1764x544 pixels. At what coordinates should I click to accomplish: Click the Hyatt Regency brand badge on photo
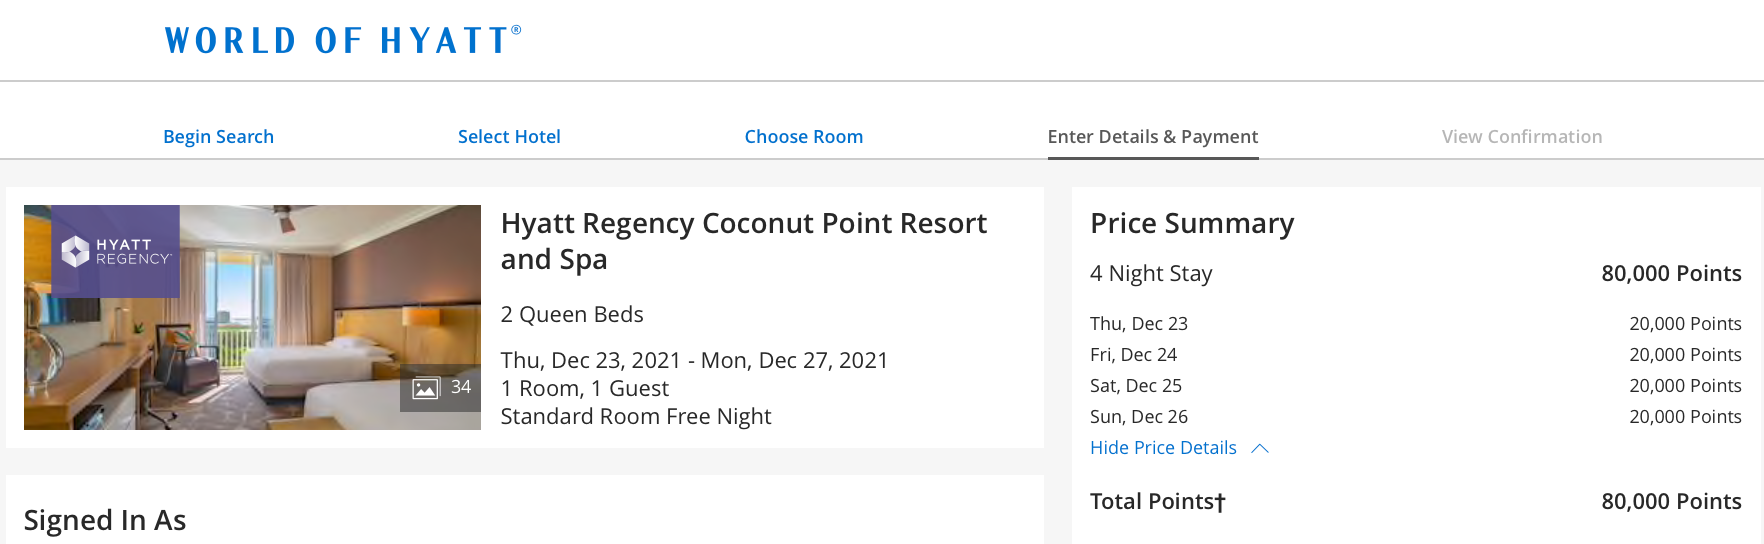click(x=115, y=251)
